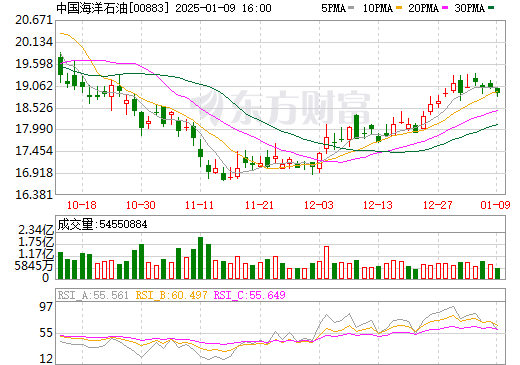Click the 12-27 date axis label
The width and height of the screenshot is (520, 365).
(438, 205)
